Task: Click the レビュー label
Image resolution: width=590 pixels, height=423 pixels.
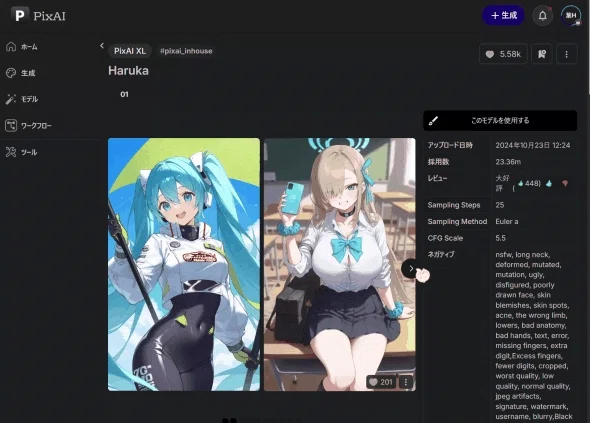Action: tap(437, 178)
